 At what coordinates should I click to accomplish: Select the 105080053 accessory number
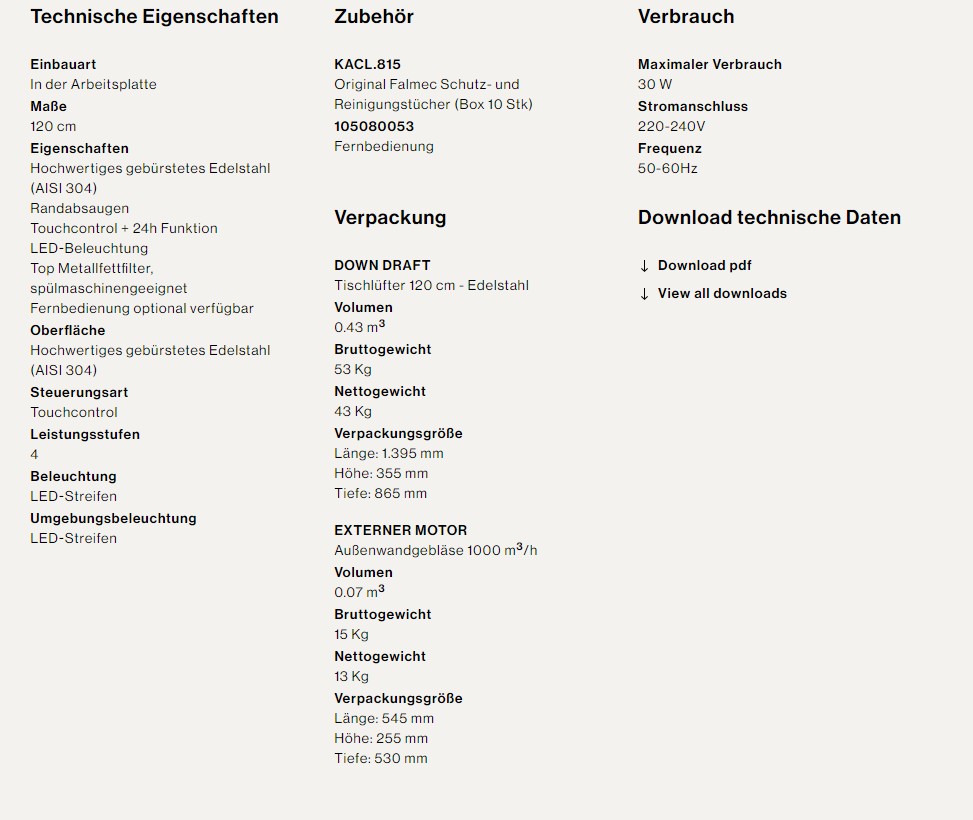[x=373, y=126]
